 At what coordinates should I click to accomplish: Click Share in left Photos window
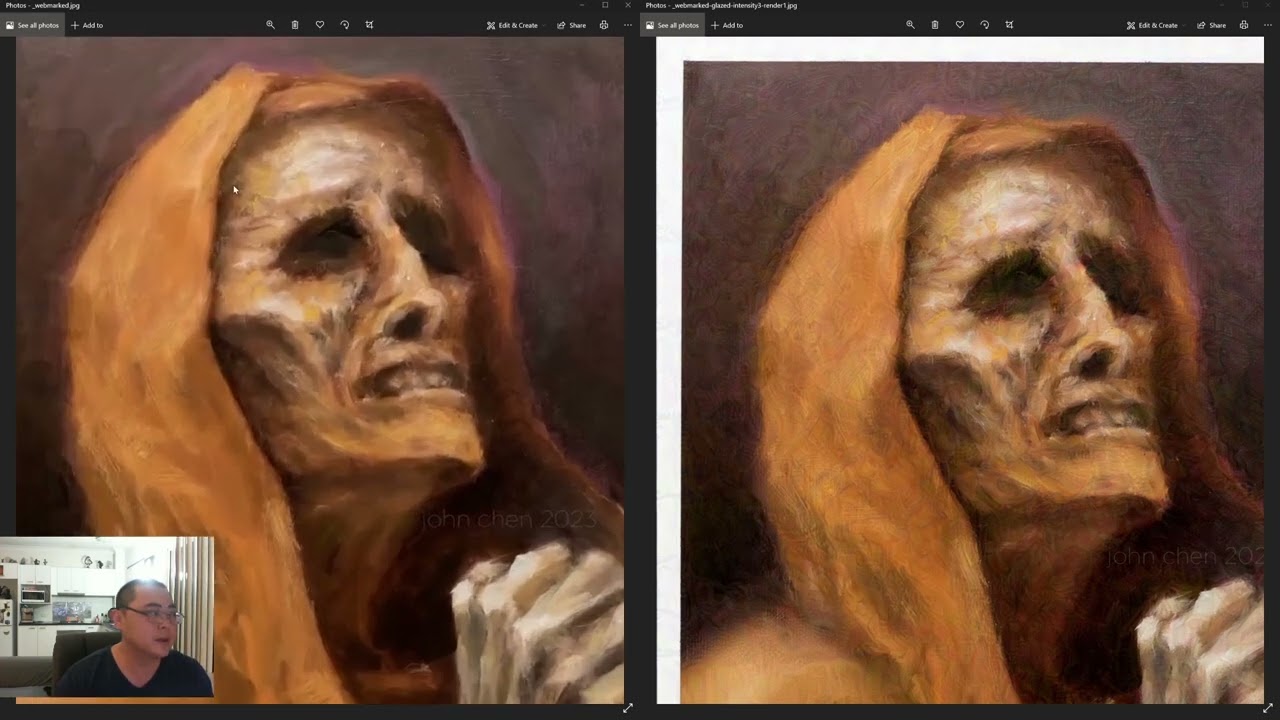tap(572, 25)
